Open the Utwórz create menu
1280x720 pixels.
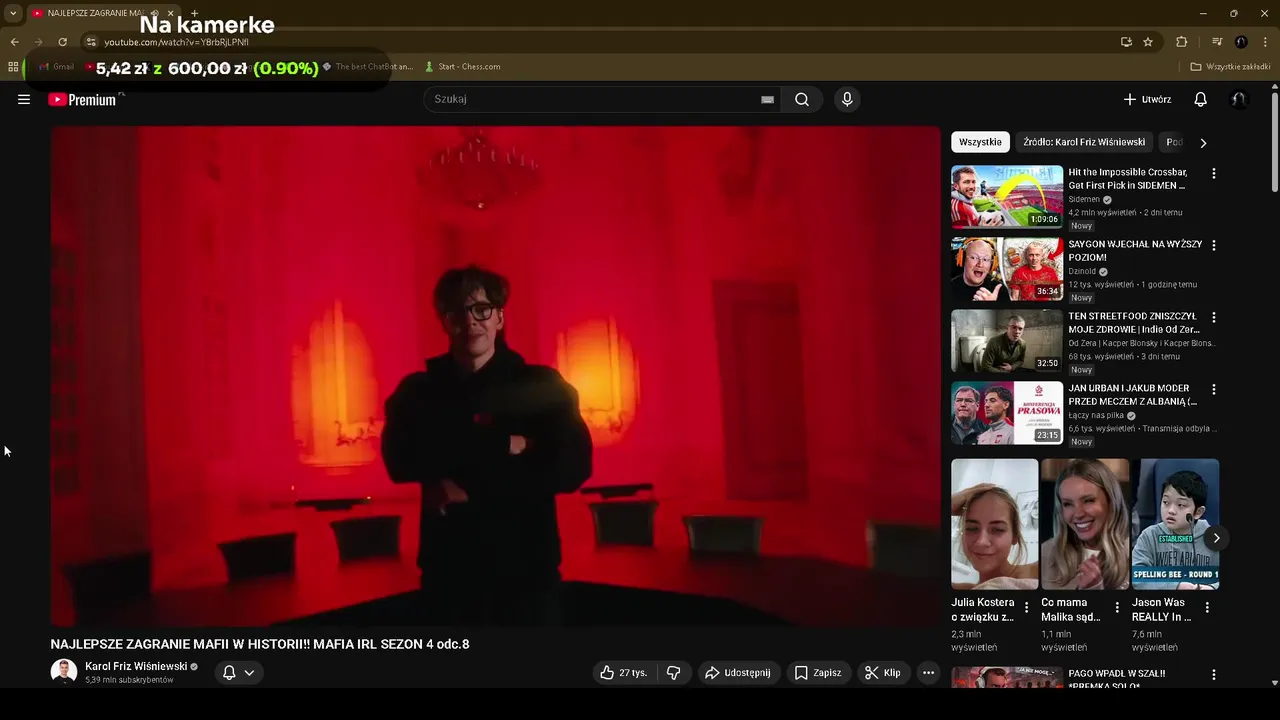[x=1147, y=99]
